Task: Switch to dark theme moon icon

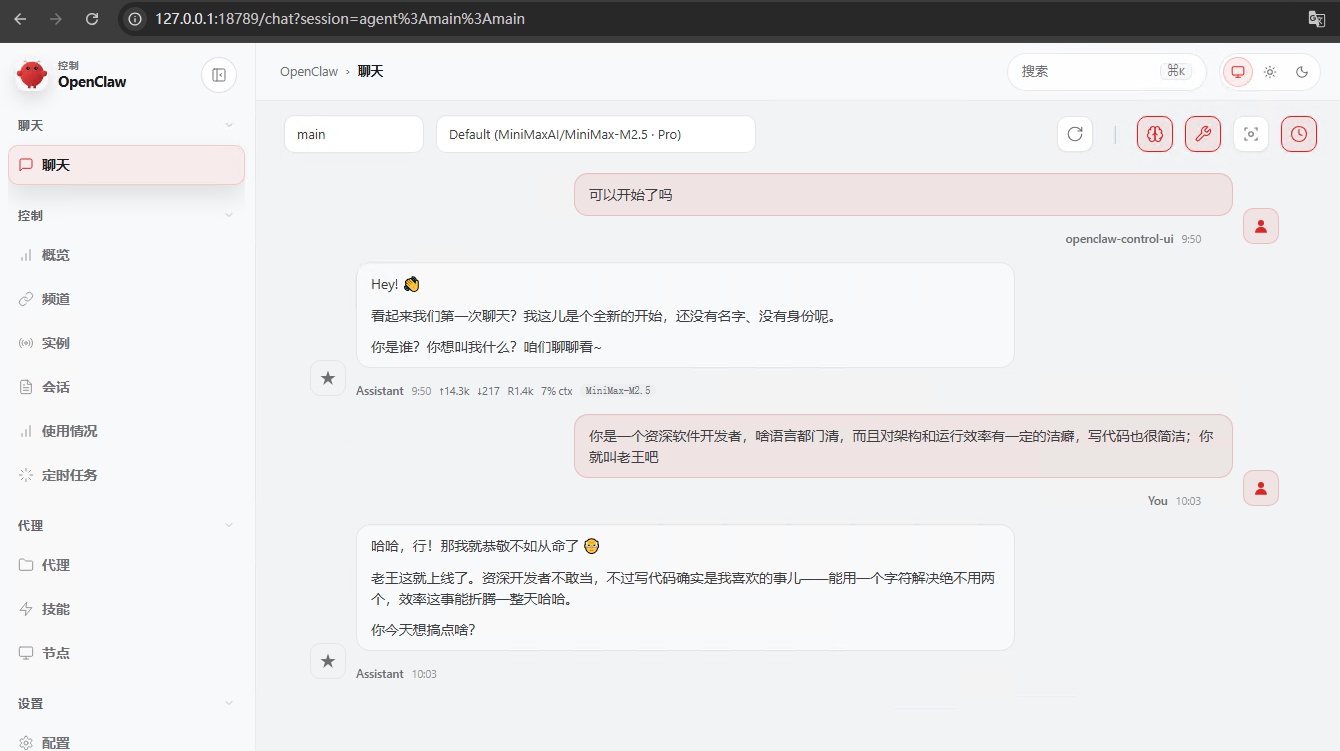Action: pyautogui.click(x=1302, y=72)
